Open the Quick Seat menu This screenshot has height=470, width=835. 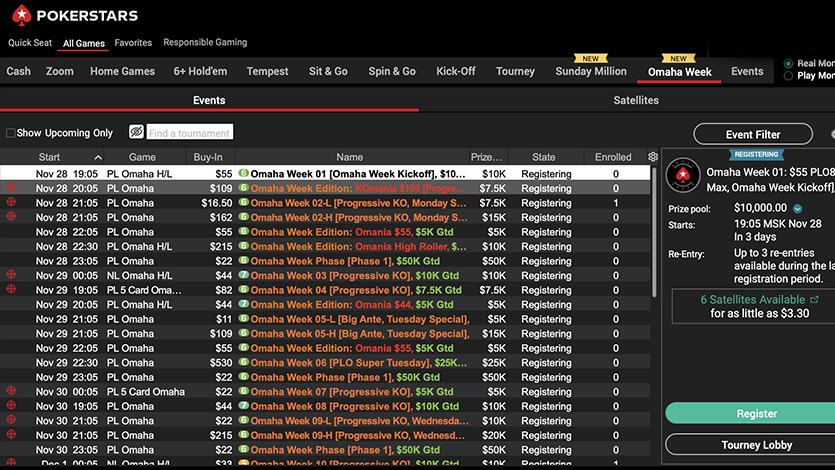(30, 43)
